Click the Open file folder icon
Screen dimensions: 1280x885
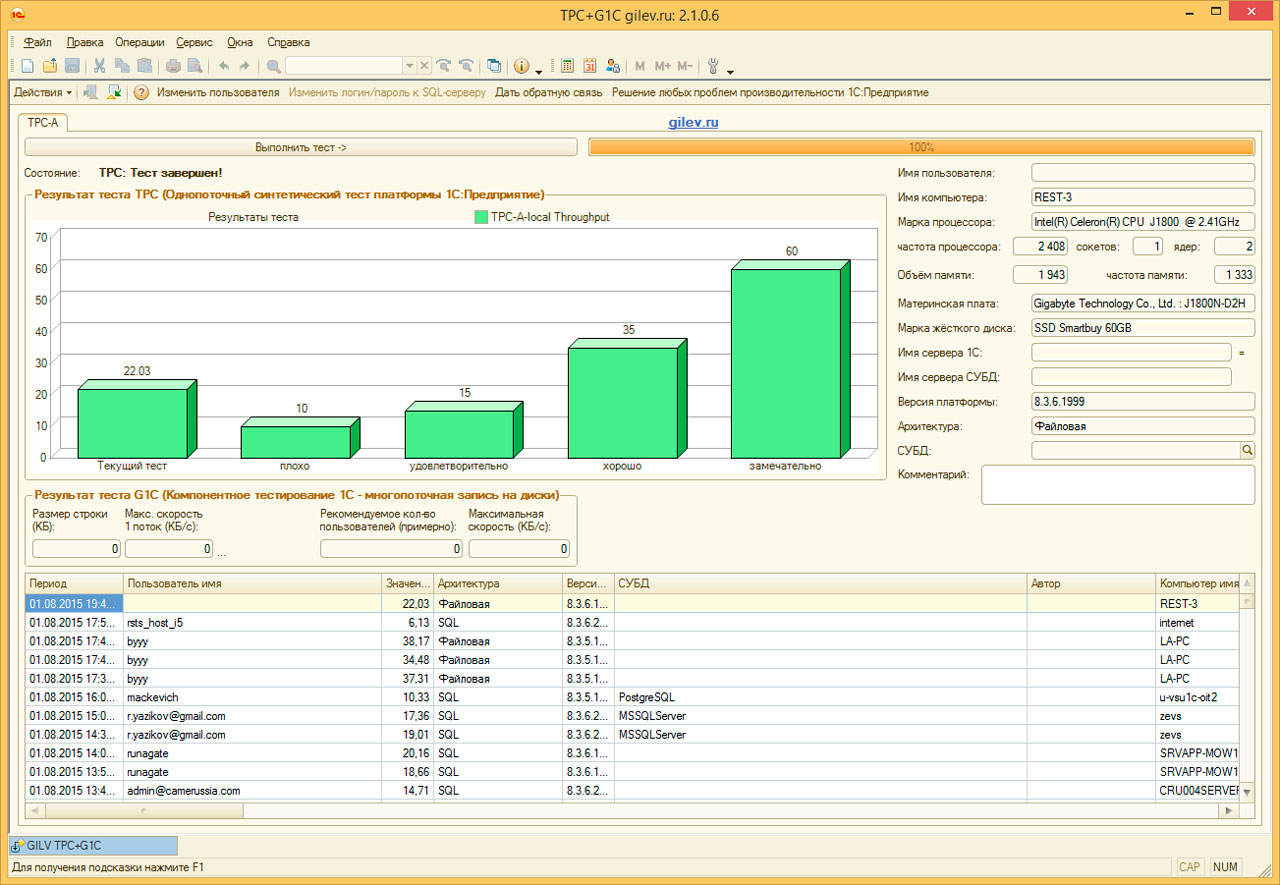49,66
